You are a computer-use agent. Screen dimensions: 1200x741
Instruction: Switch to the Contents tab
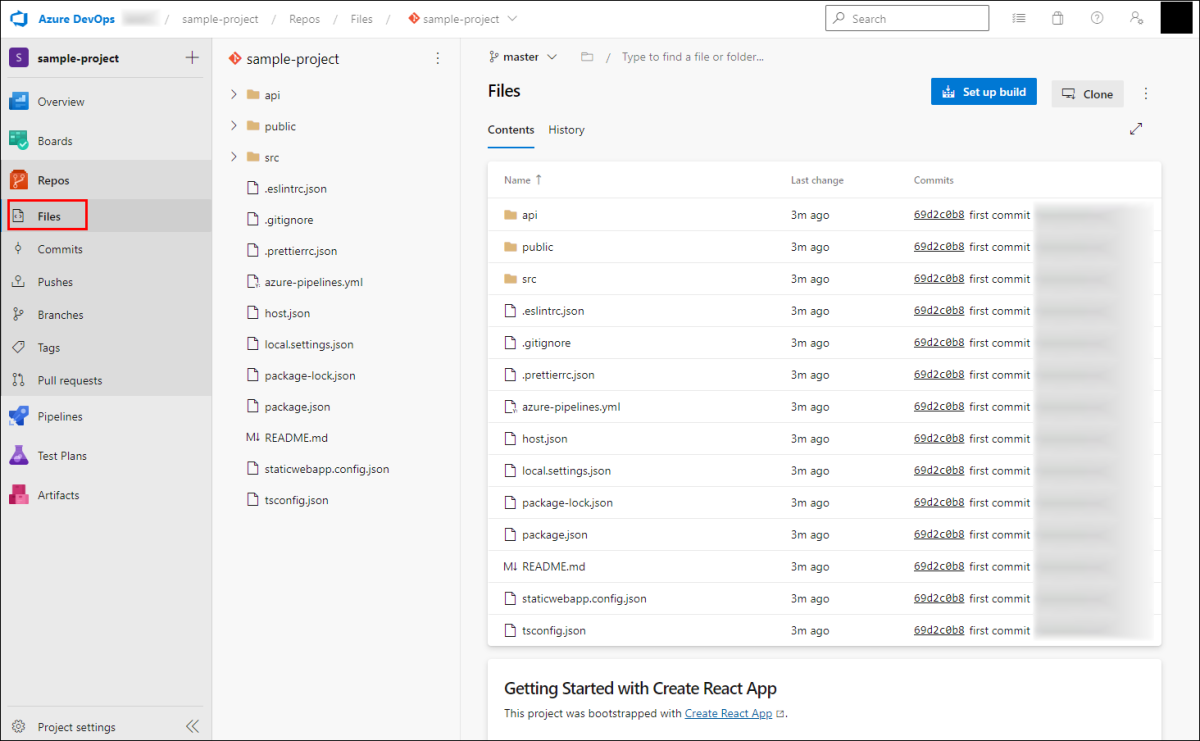(x=511, y=130)
